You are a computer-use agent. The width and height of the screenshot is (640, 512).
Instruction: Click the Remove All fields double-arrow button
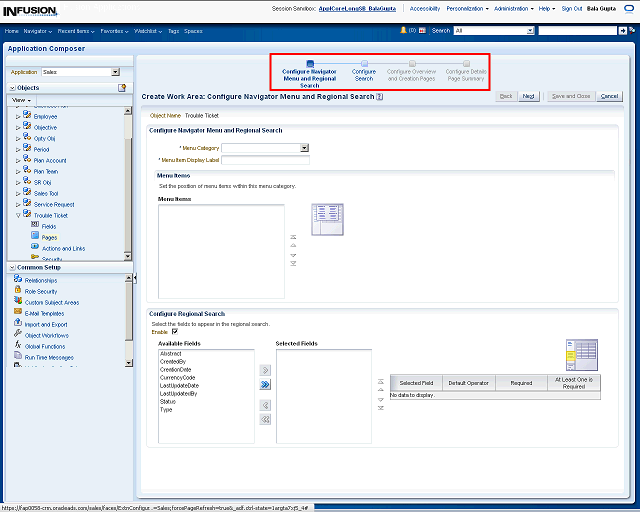265,420
